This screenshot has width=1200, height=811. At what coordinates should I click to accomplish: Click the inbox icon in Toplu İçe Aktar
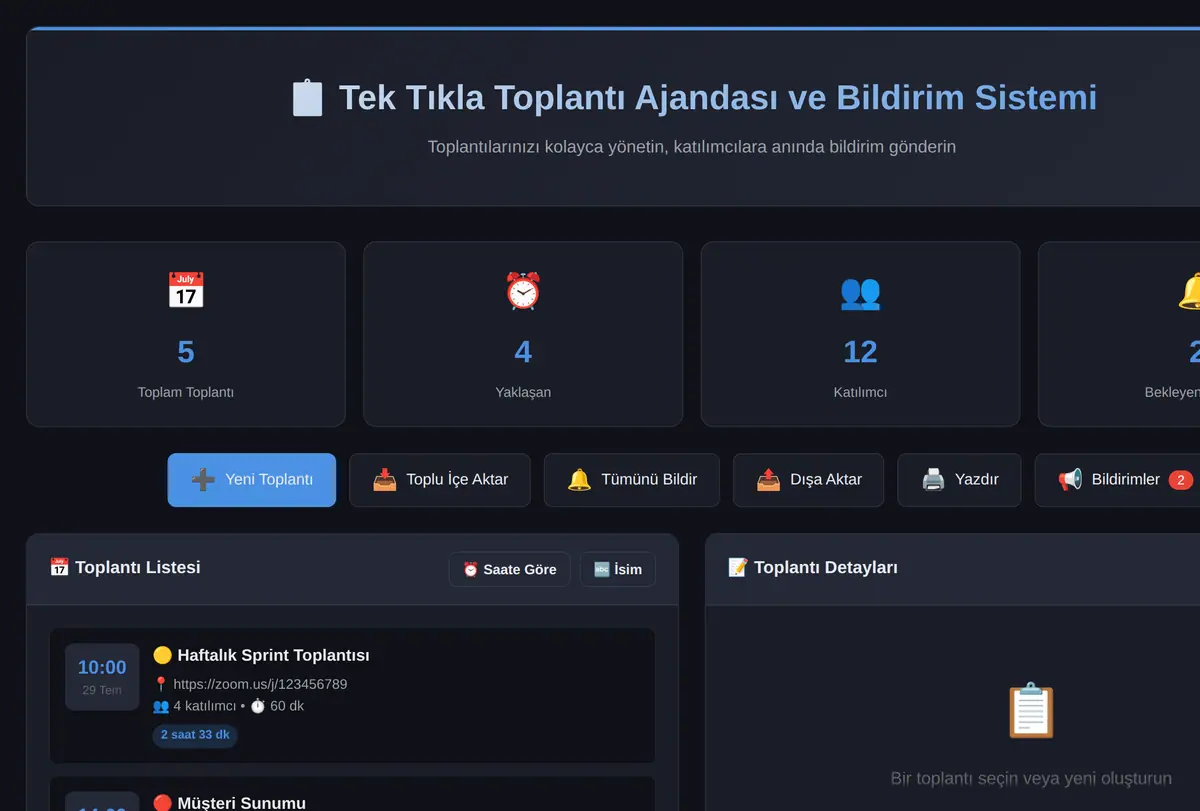[x=385, y=480]
